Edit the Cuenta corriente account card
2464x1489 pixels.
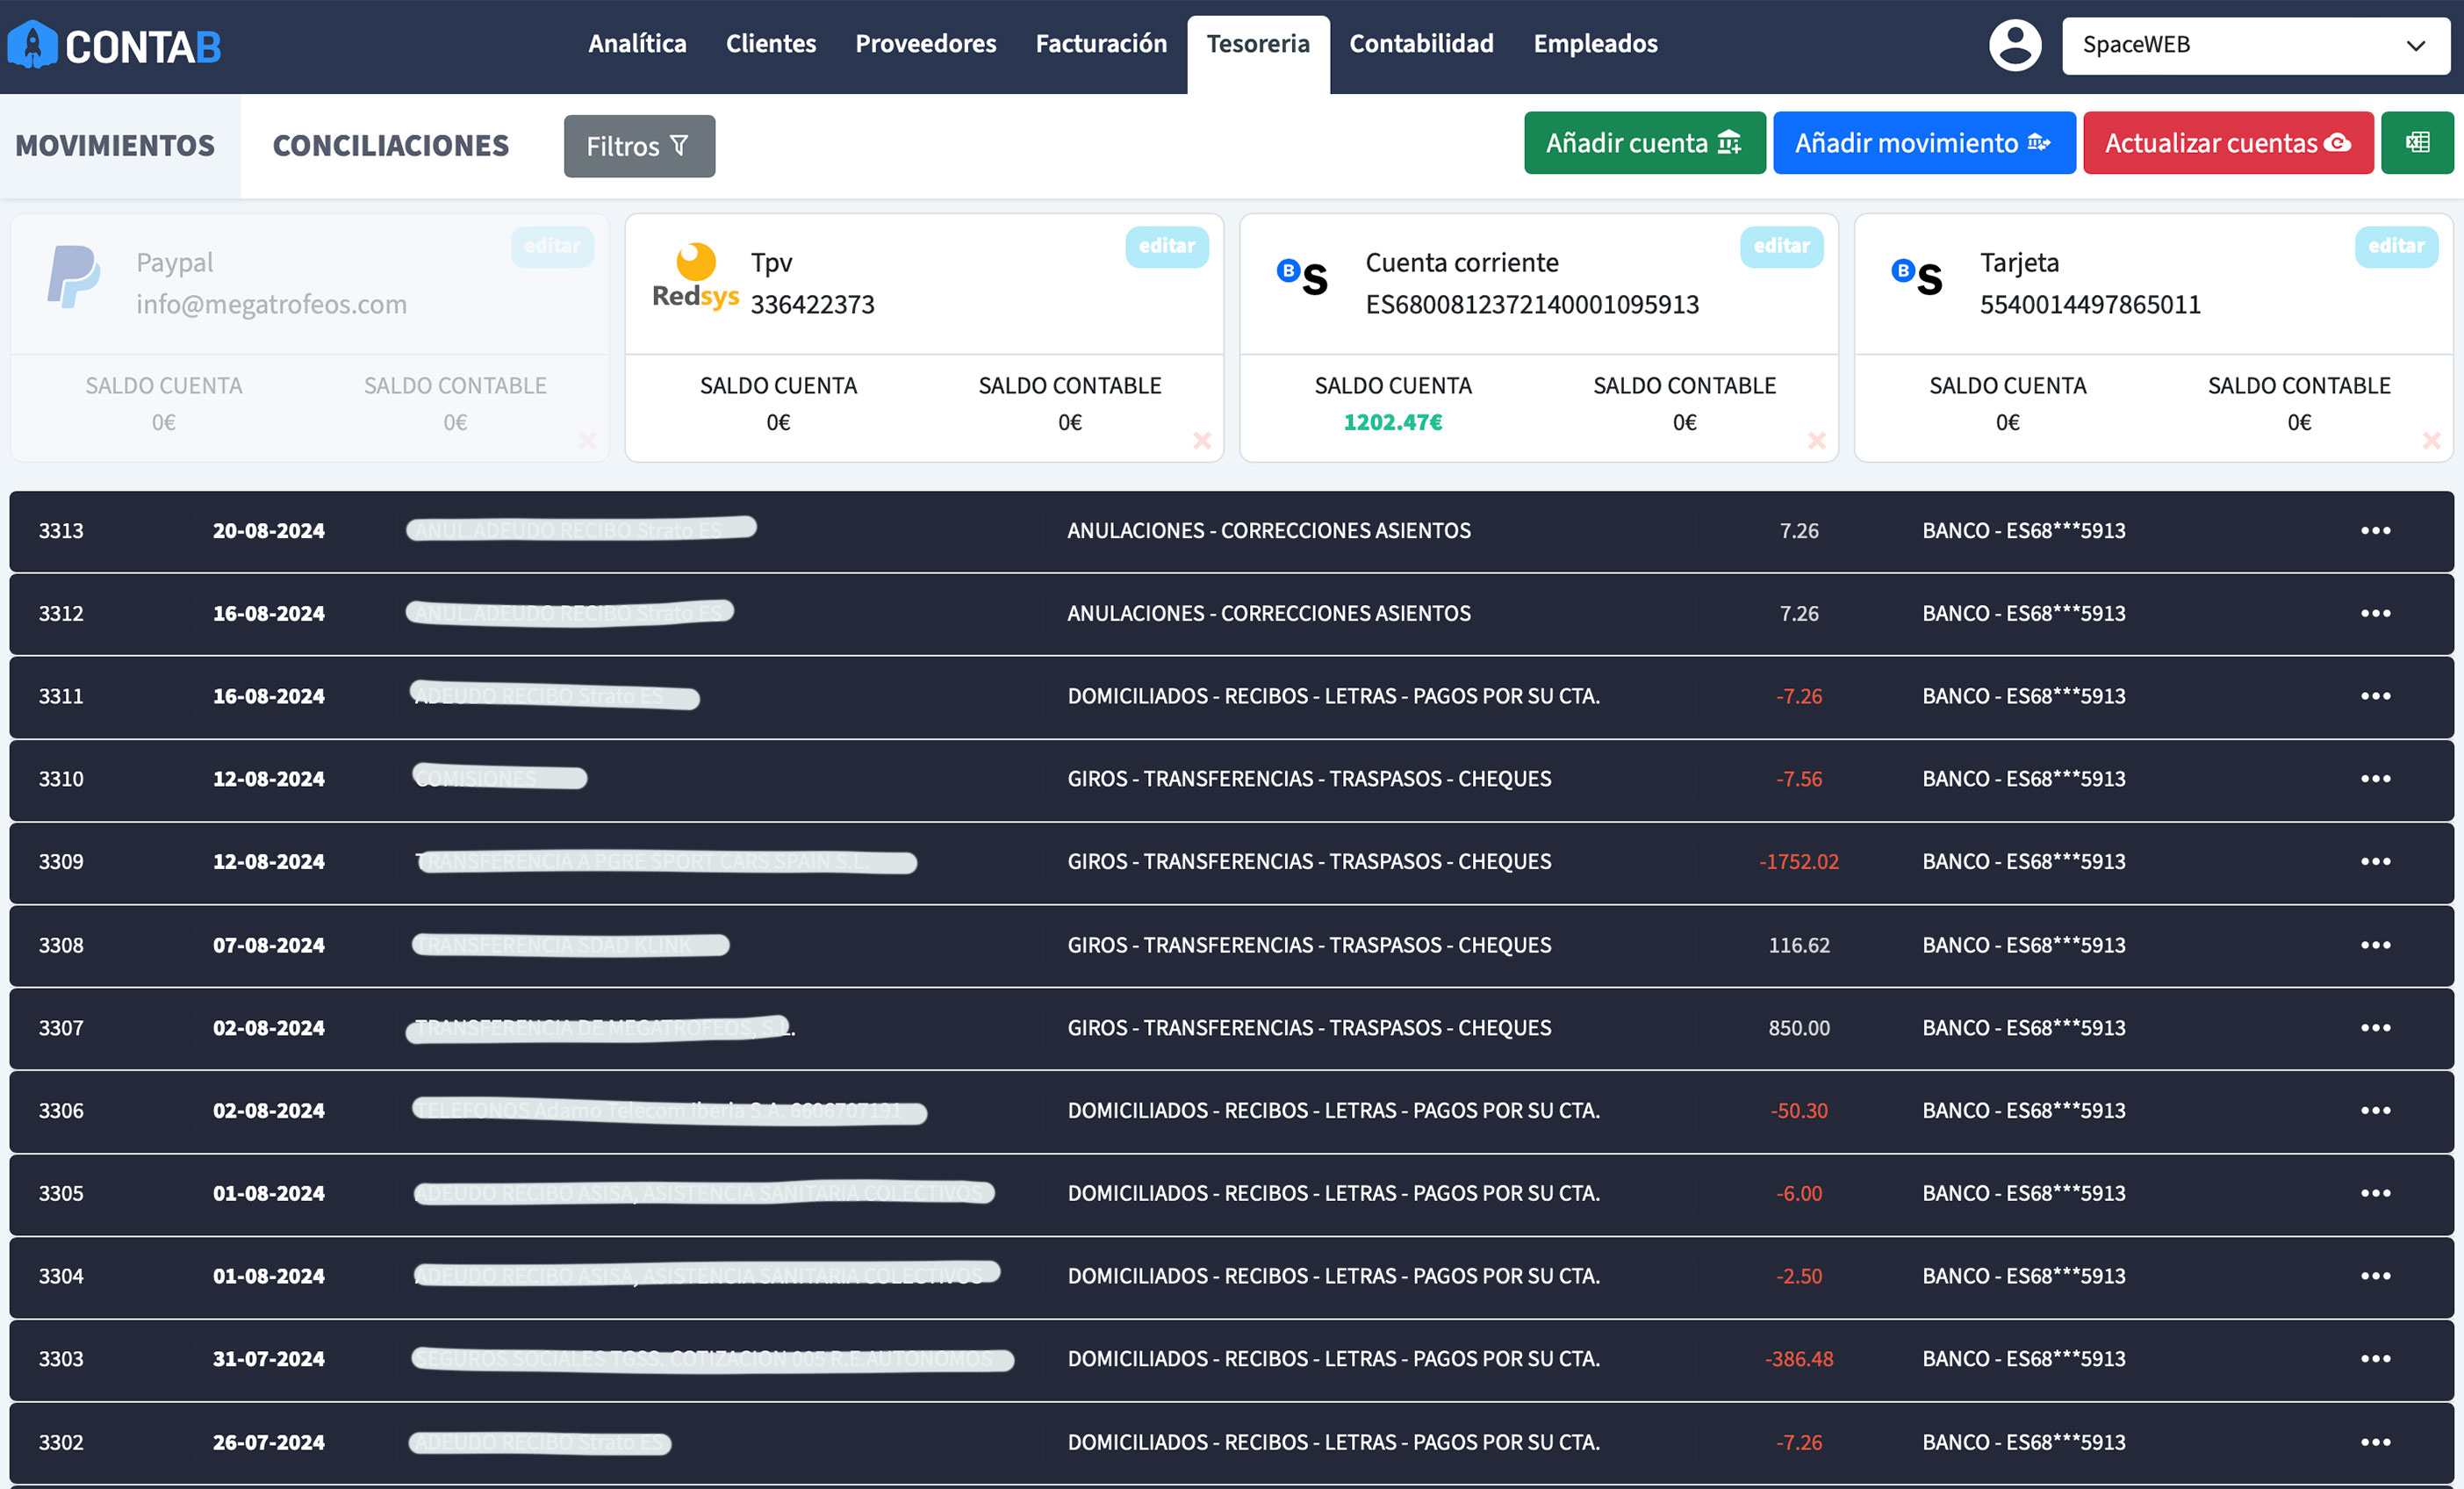tap(1780, 246)
